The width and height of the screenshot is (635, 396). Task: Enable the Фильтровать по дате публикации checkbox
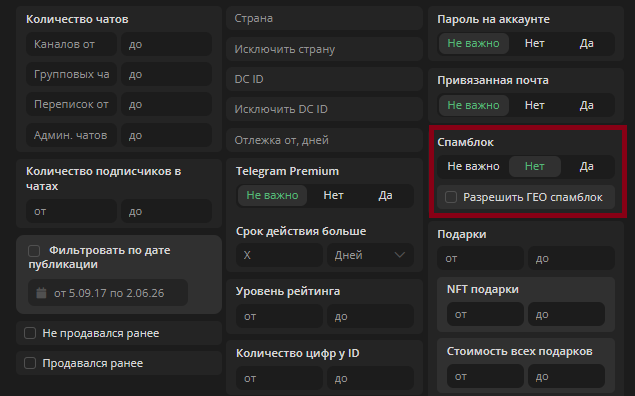click(x=34, y=251)
